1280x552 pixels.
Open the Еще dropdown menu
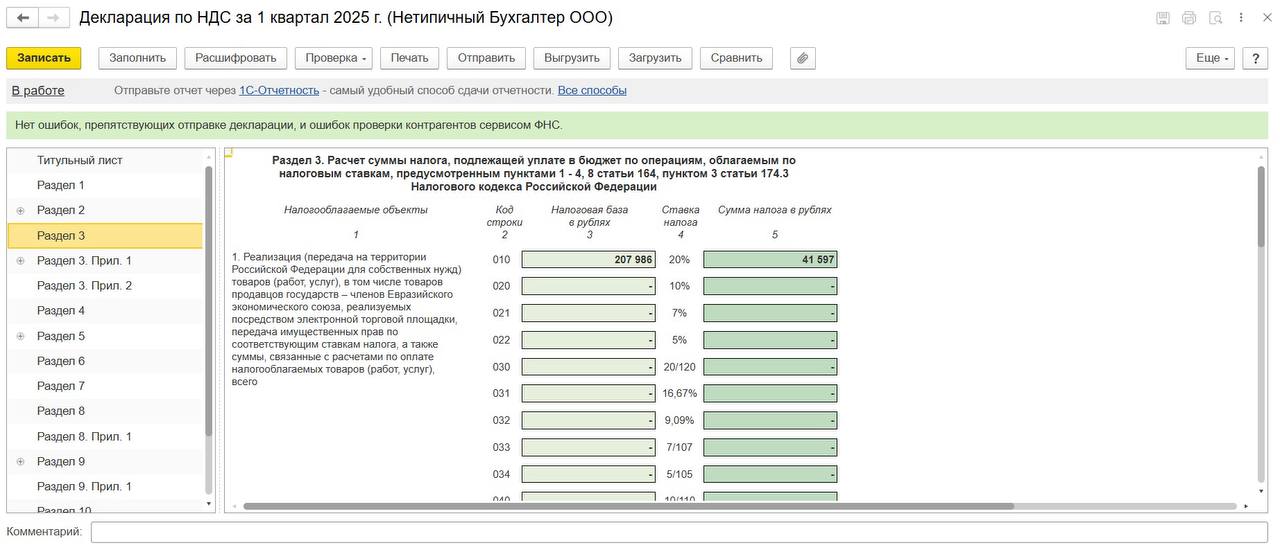[x=1210, y=58]
